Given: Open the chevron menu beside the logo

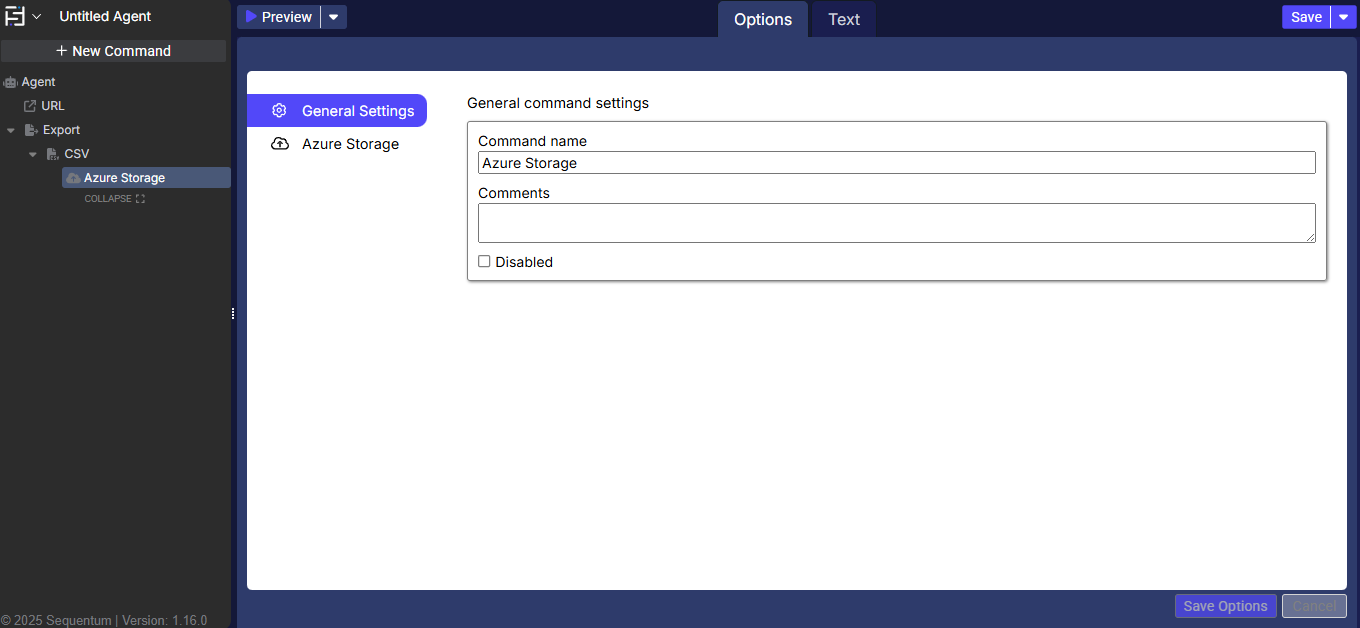Looking at the screenshot, I should tap(37, 16).
